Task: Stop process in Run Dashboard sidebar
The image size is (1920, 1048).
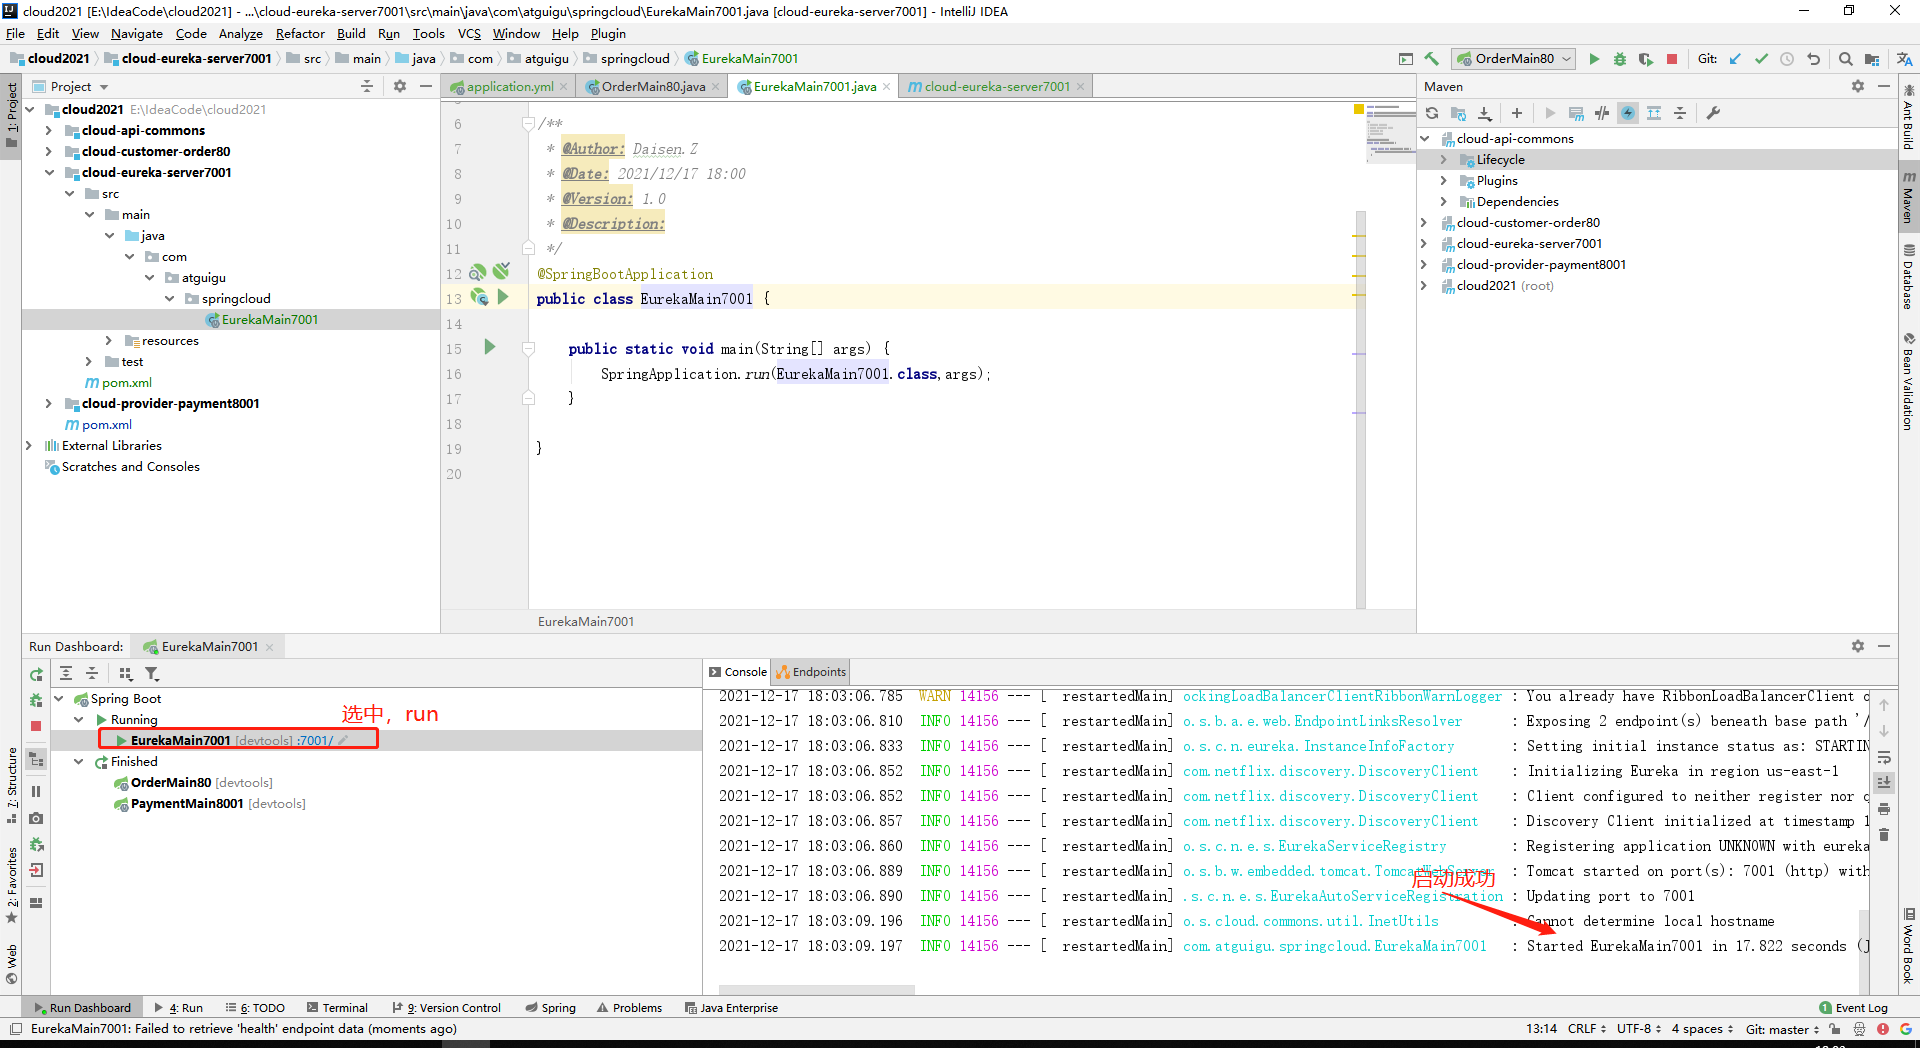Action: 36,726
